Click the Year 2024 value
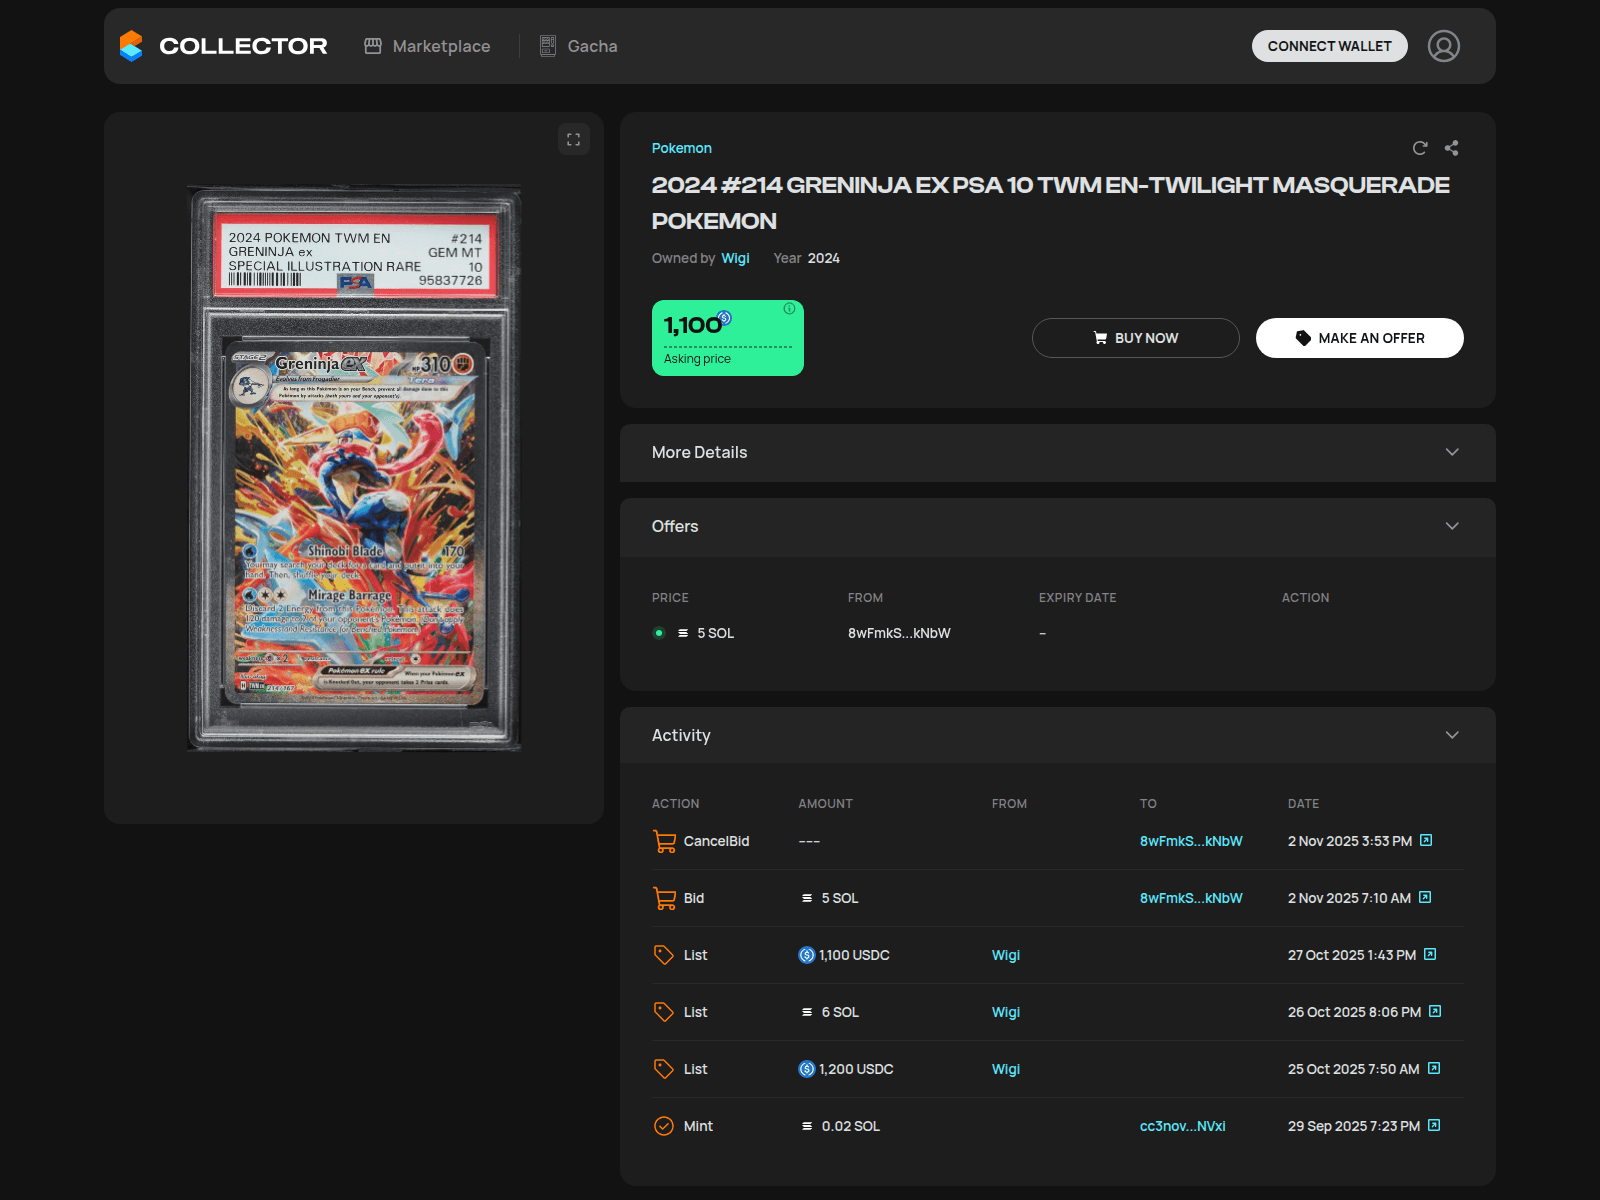 coord(824,258)
